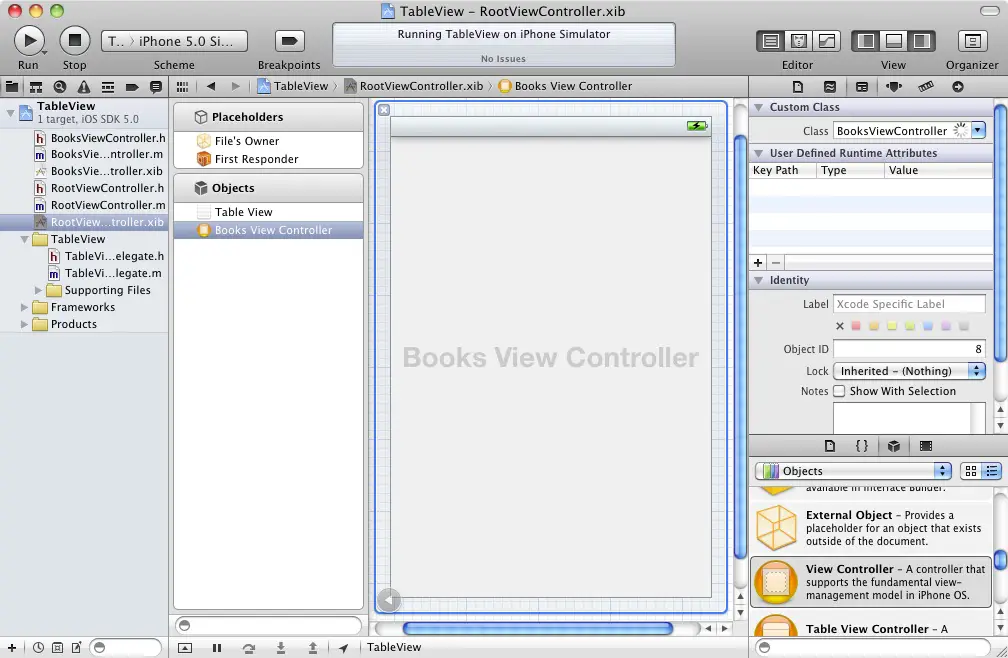Switch to the Assistant editor
This screenshot has height=658, width=1008.
click(799, 41)
